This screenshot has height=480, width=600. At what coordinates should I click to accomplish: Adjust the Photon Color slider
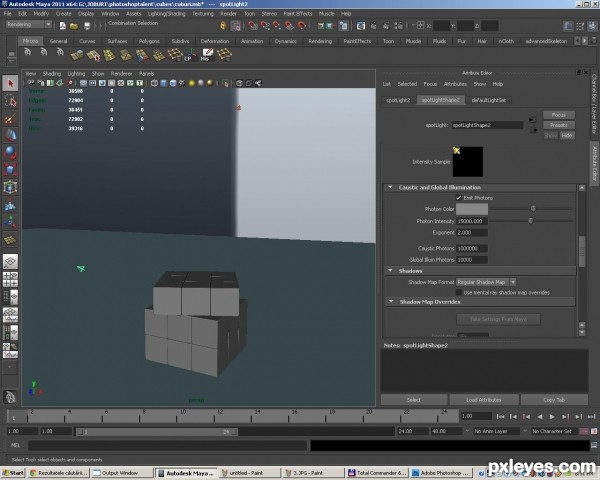pyautogui.click(x=531, y=209)
